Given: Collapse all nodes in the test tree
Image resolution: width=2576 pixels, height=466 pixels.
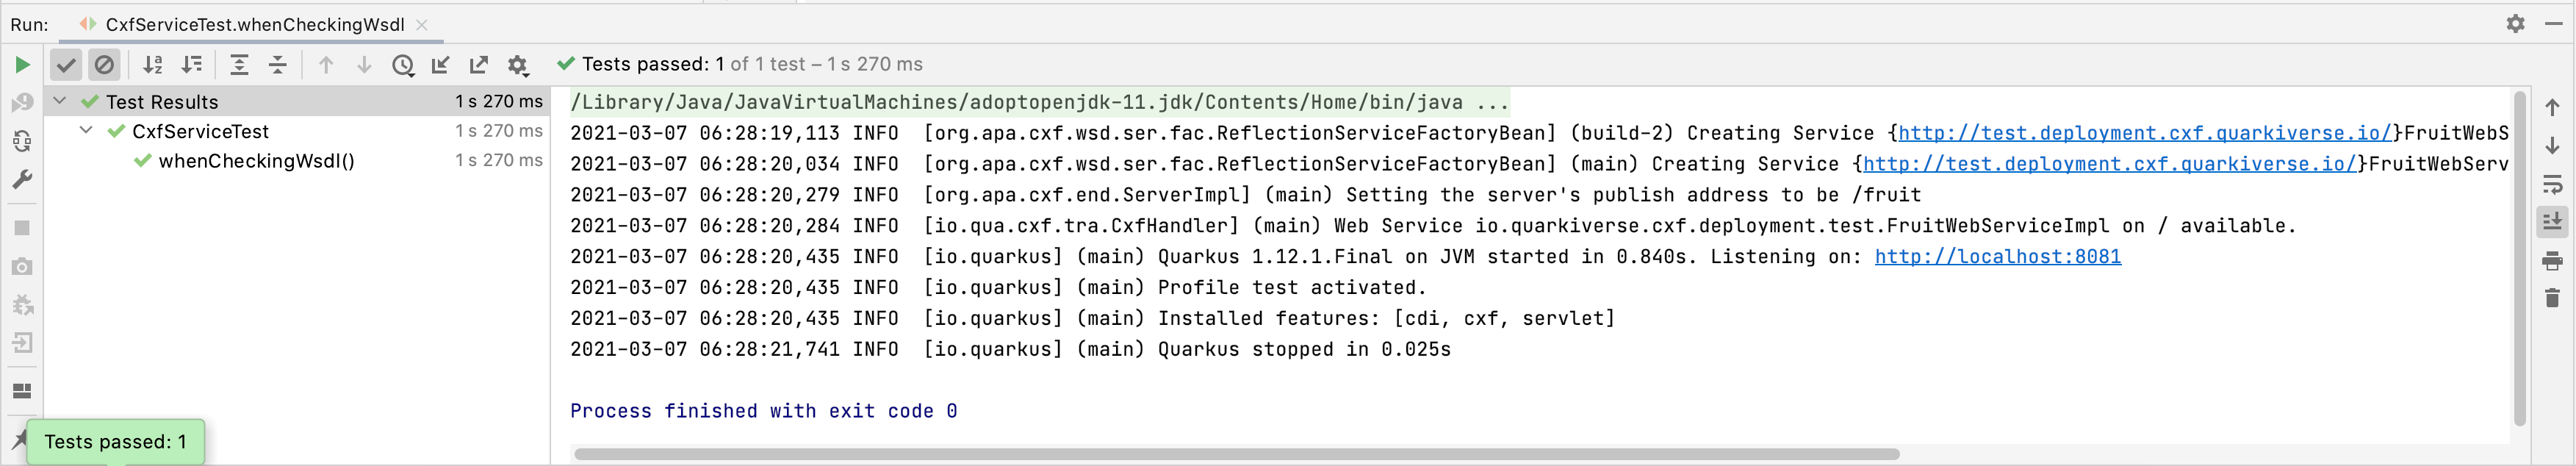Looking at the screenshot, I should (x=277, y=64).
